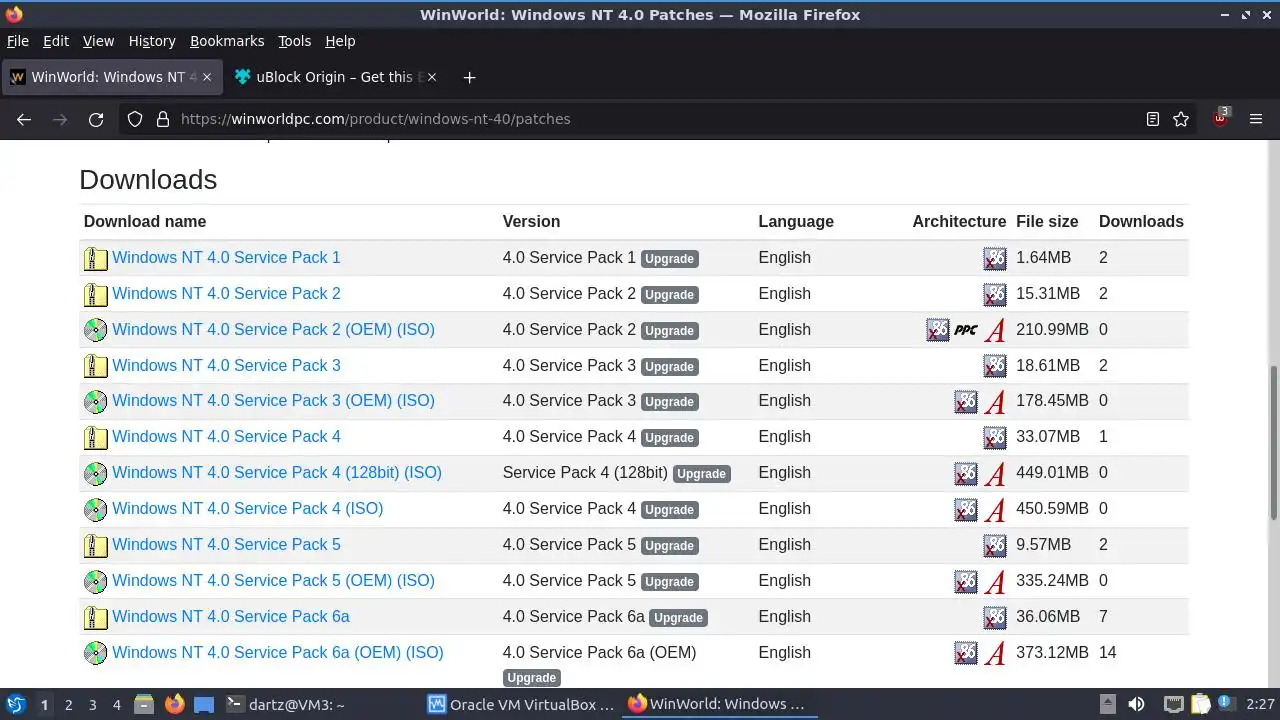
Task: Open Windows NT 4.0 Service Pack 6a link
Action: point(231,616)
